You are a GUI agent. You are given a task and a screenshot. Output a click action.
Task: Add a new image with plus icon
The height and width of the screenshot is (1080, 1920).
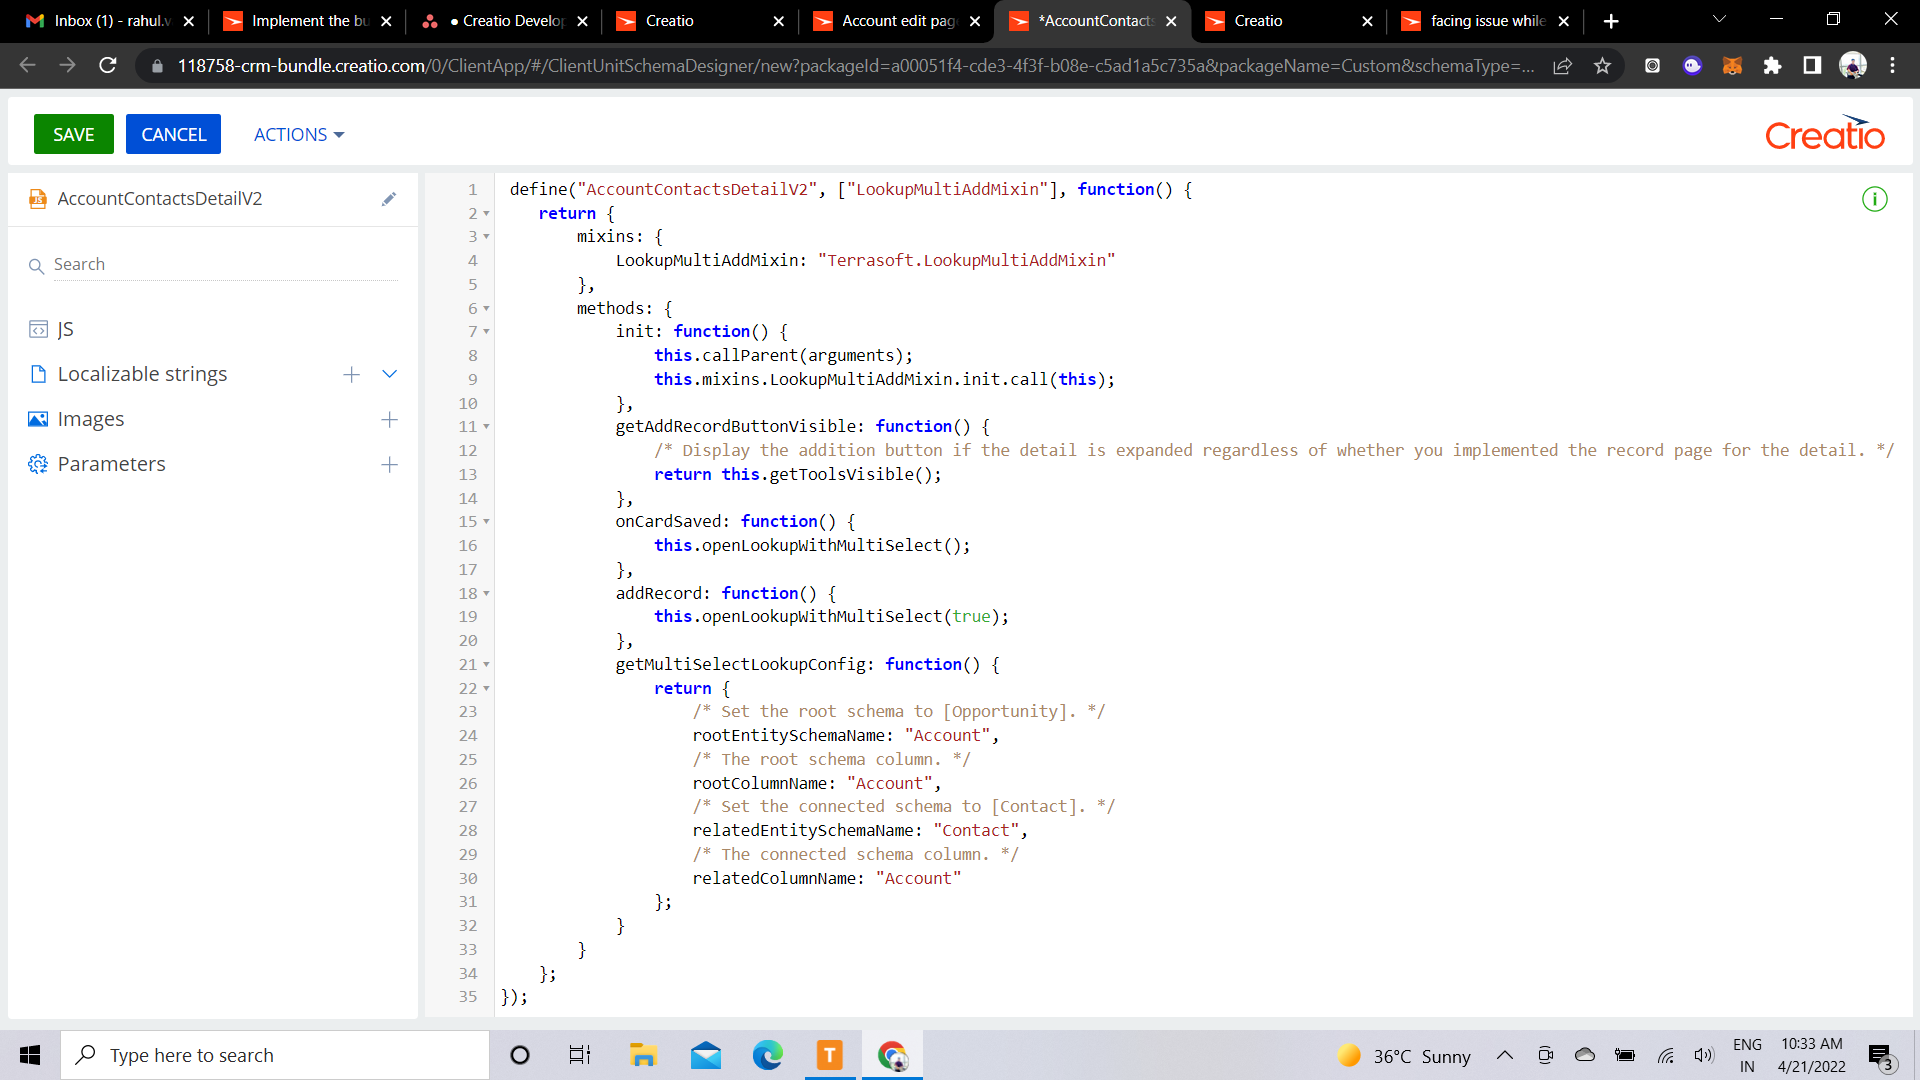[390, 419]
